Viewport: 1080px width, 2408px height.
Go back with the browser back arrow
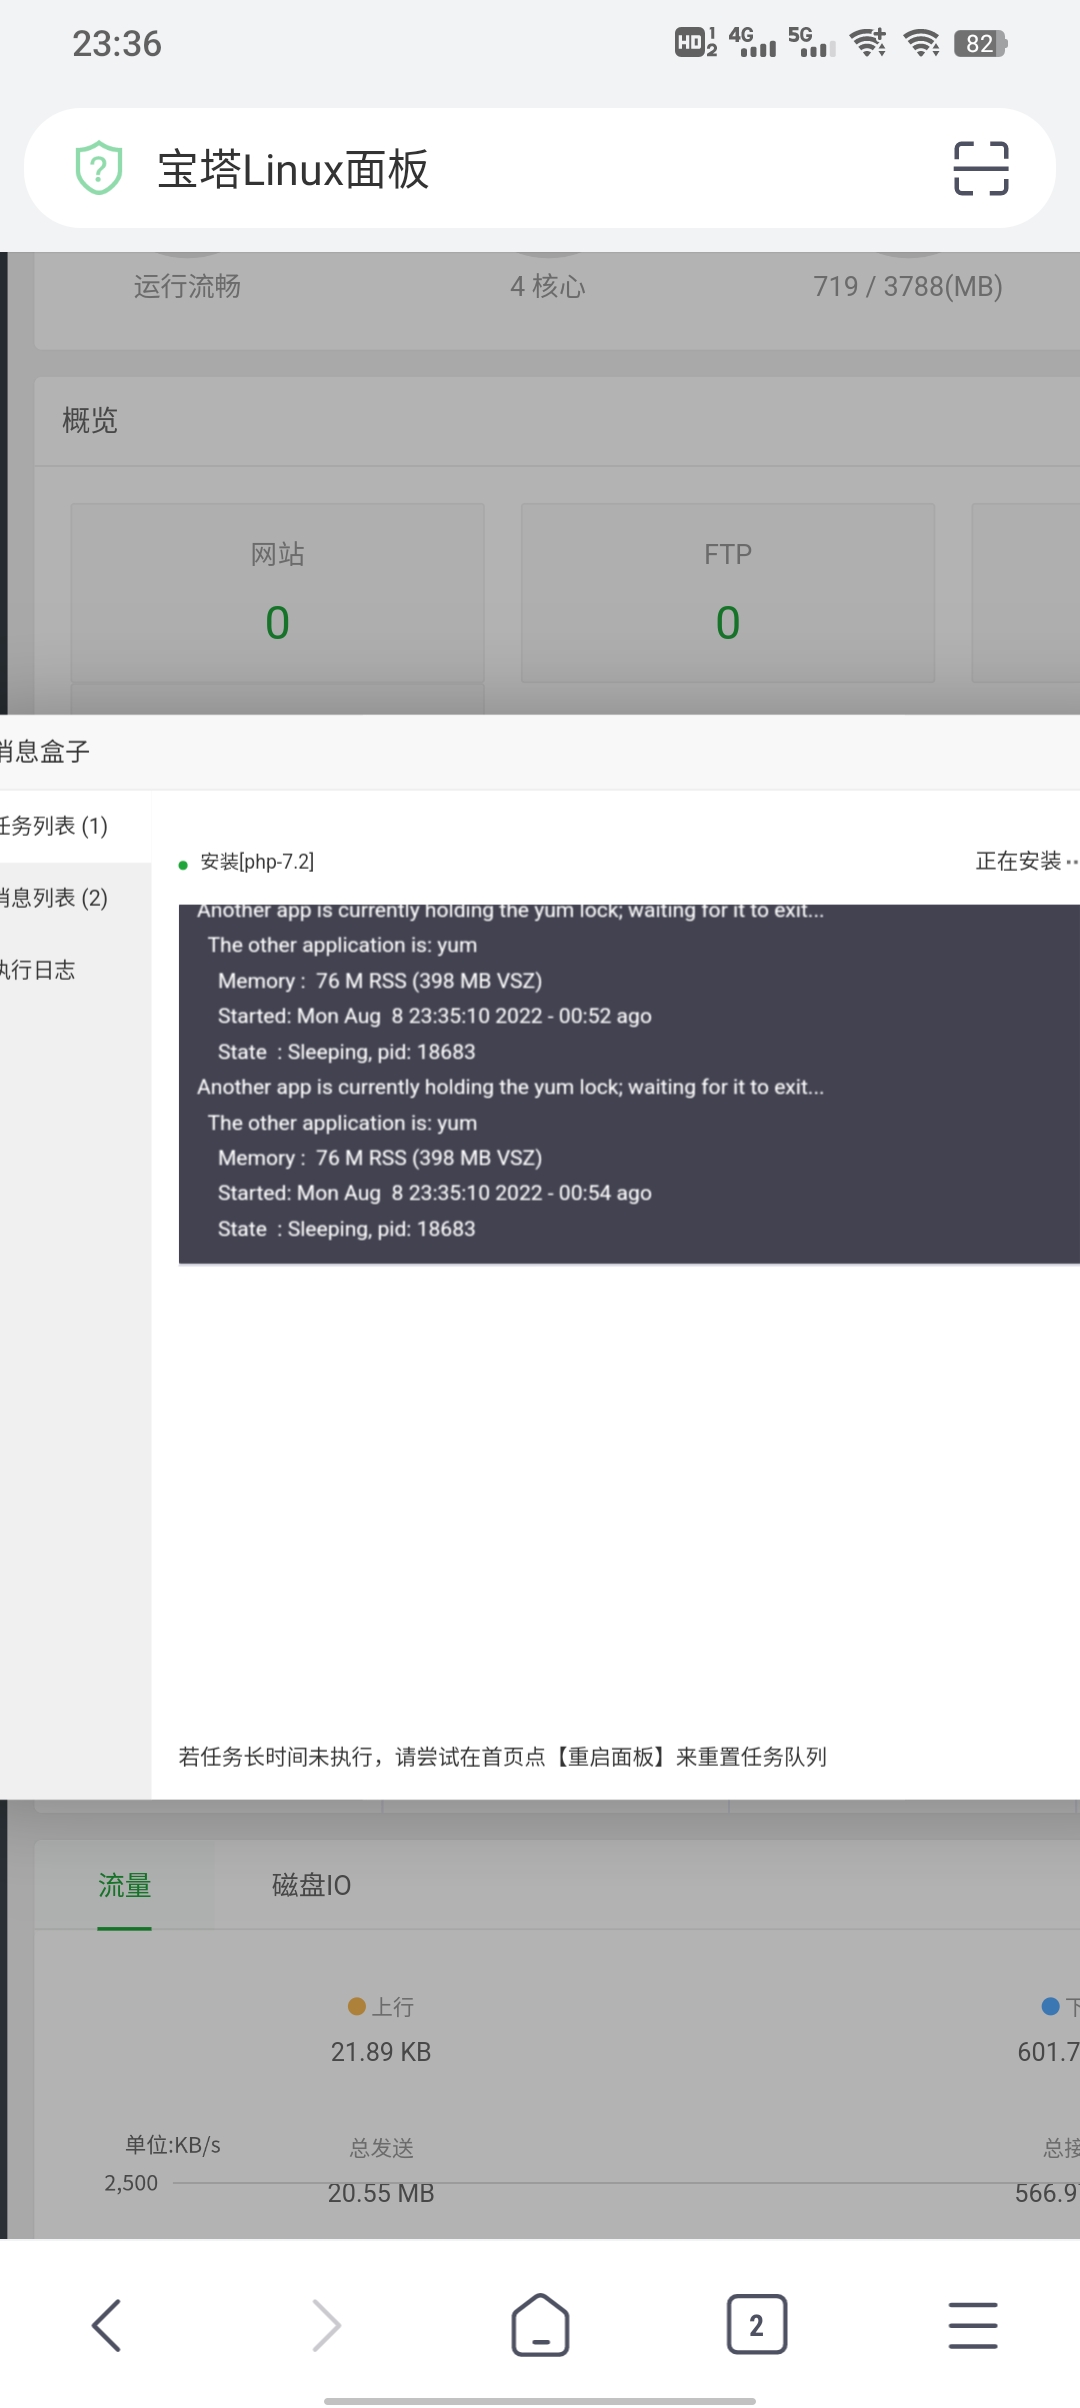click(106, 2325)
